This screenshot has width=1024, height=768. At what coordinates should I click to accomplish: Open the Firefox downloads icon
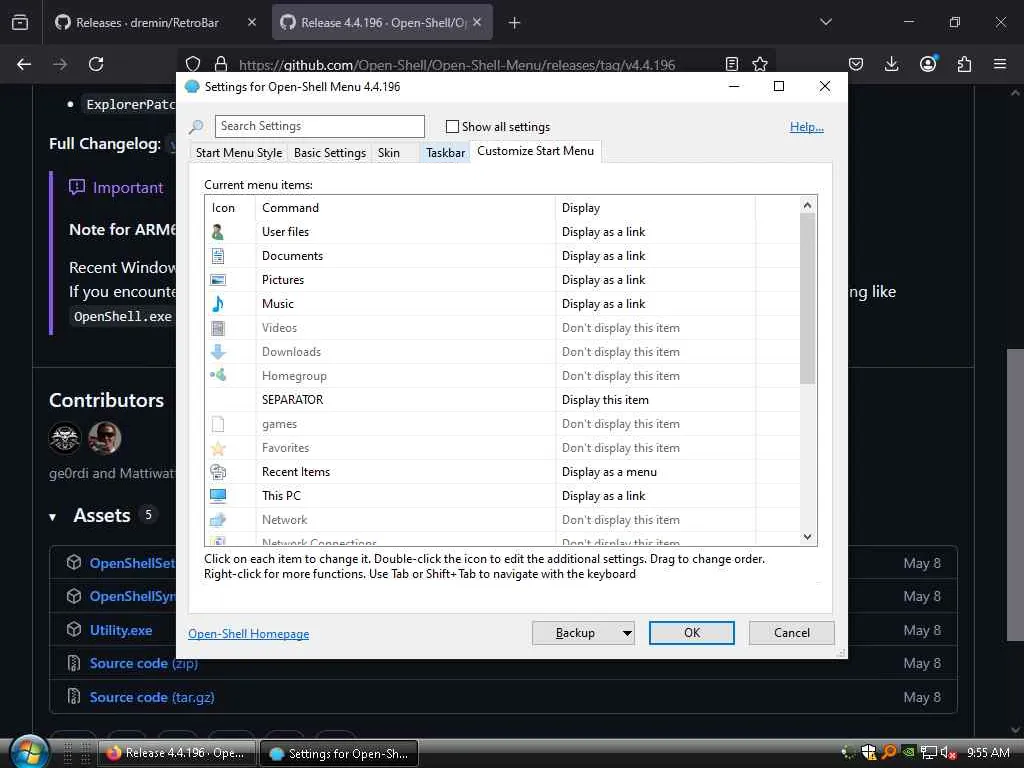point(891,64)
